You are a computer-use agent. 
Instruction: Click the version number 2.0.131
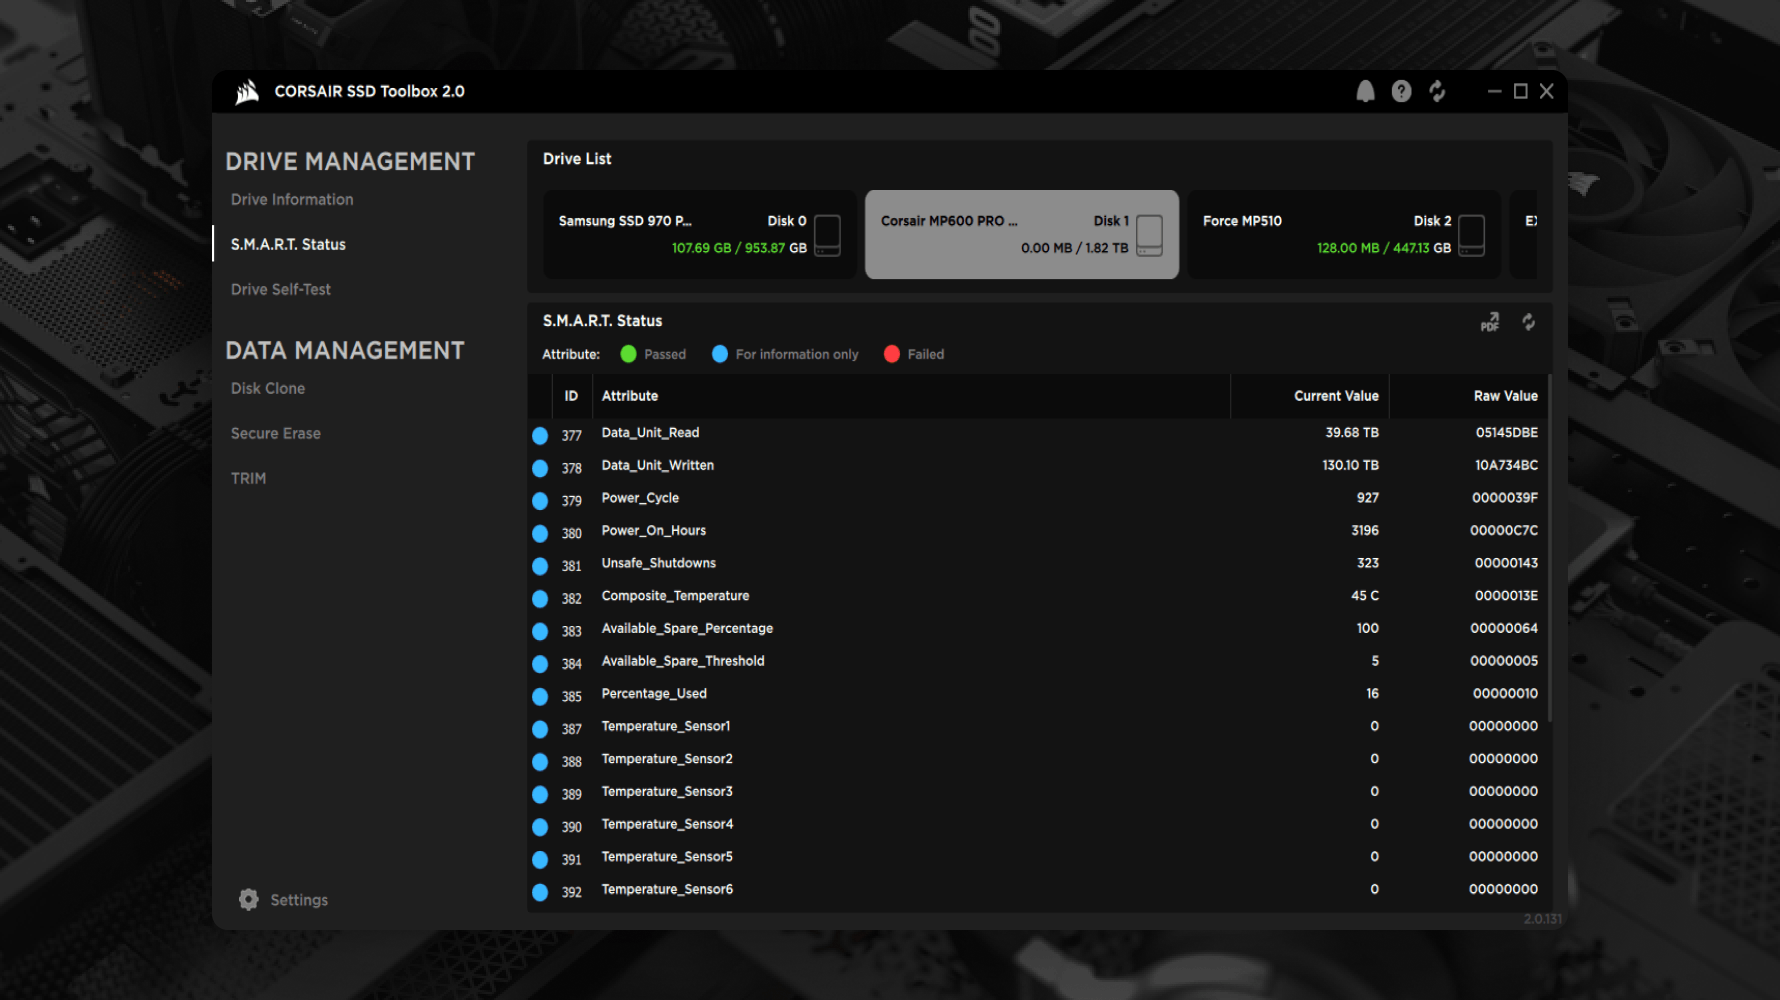pos(1542,919)
